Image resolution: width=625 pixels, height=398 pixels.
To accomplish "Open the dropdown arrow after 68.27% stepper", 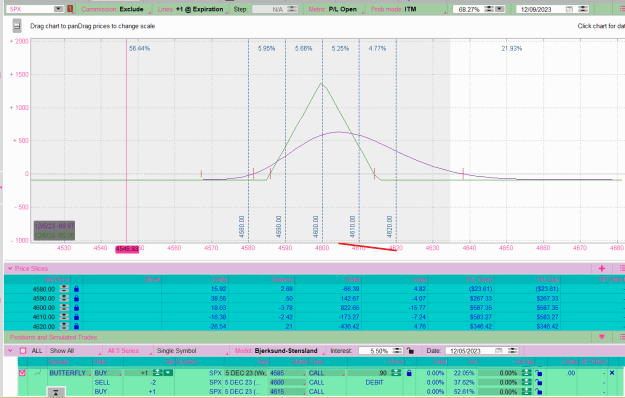I will point(499,9).
